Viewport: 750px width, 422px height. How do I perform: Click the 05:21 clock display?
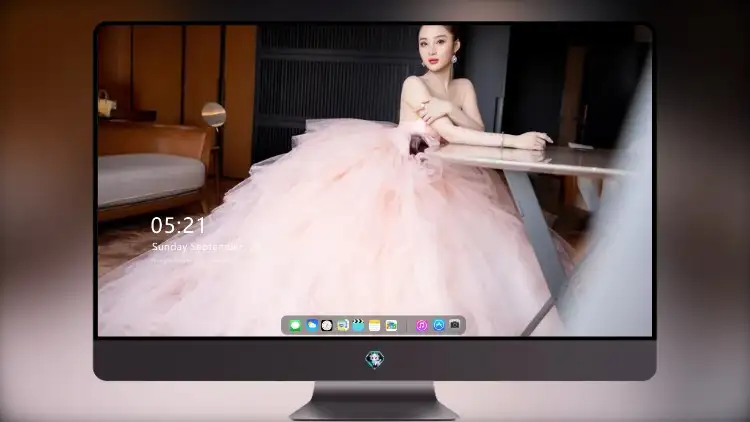178,225
